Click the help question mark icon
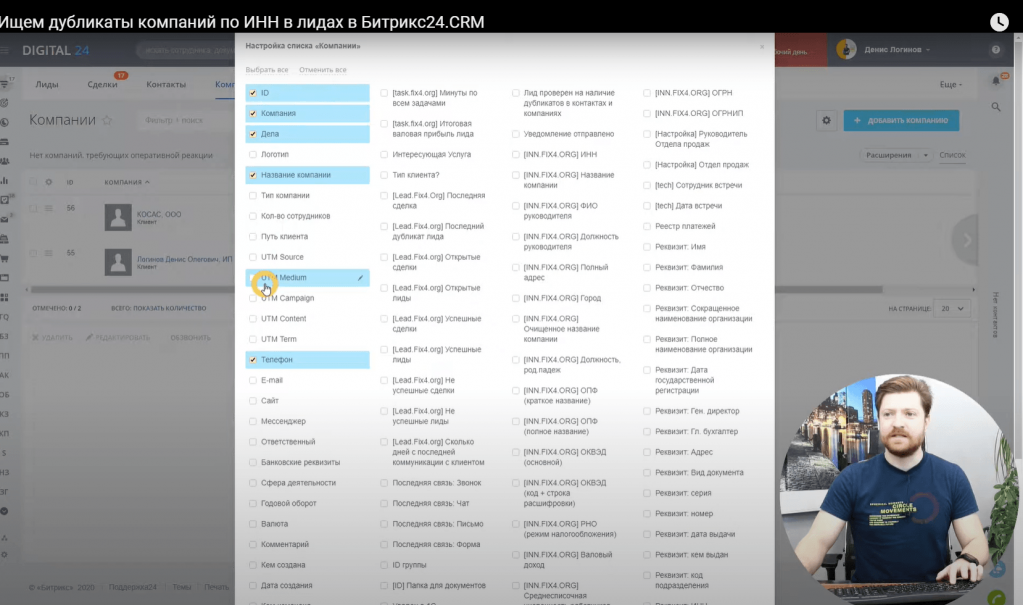 pyautogui.click(x=996, y=50)
